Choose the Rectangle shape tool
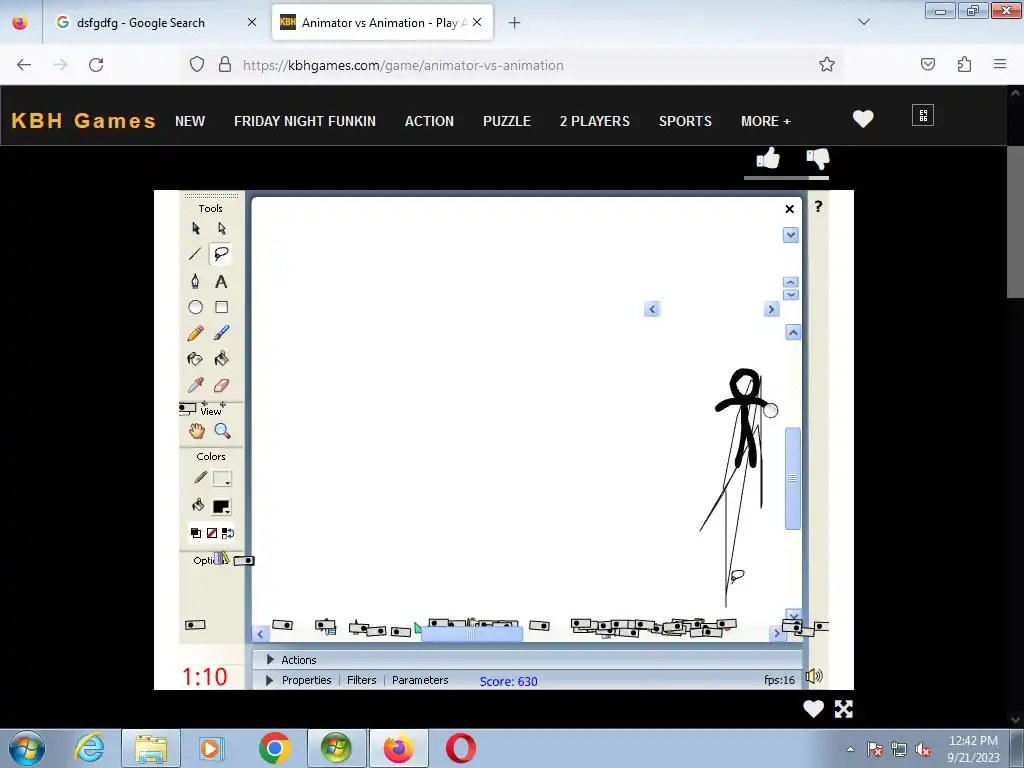 click(221, 307)
